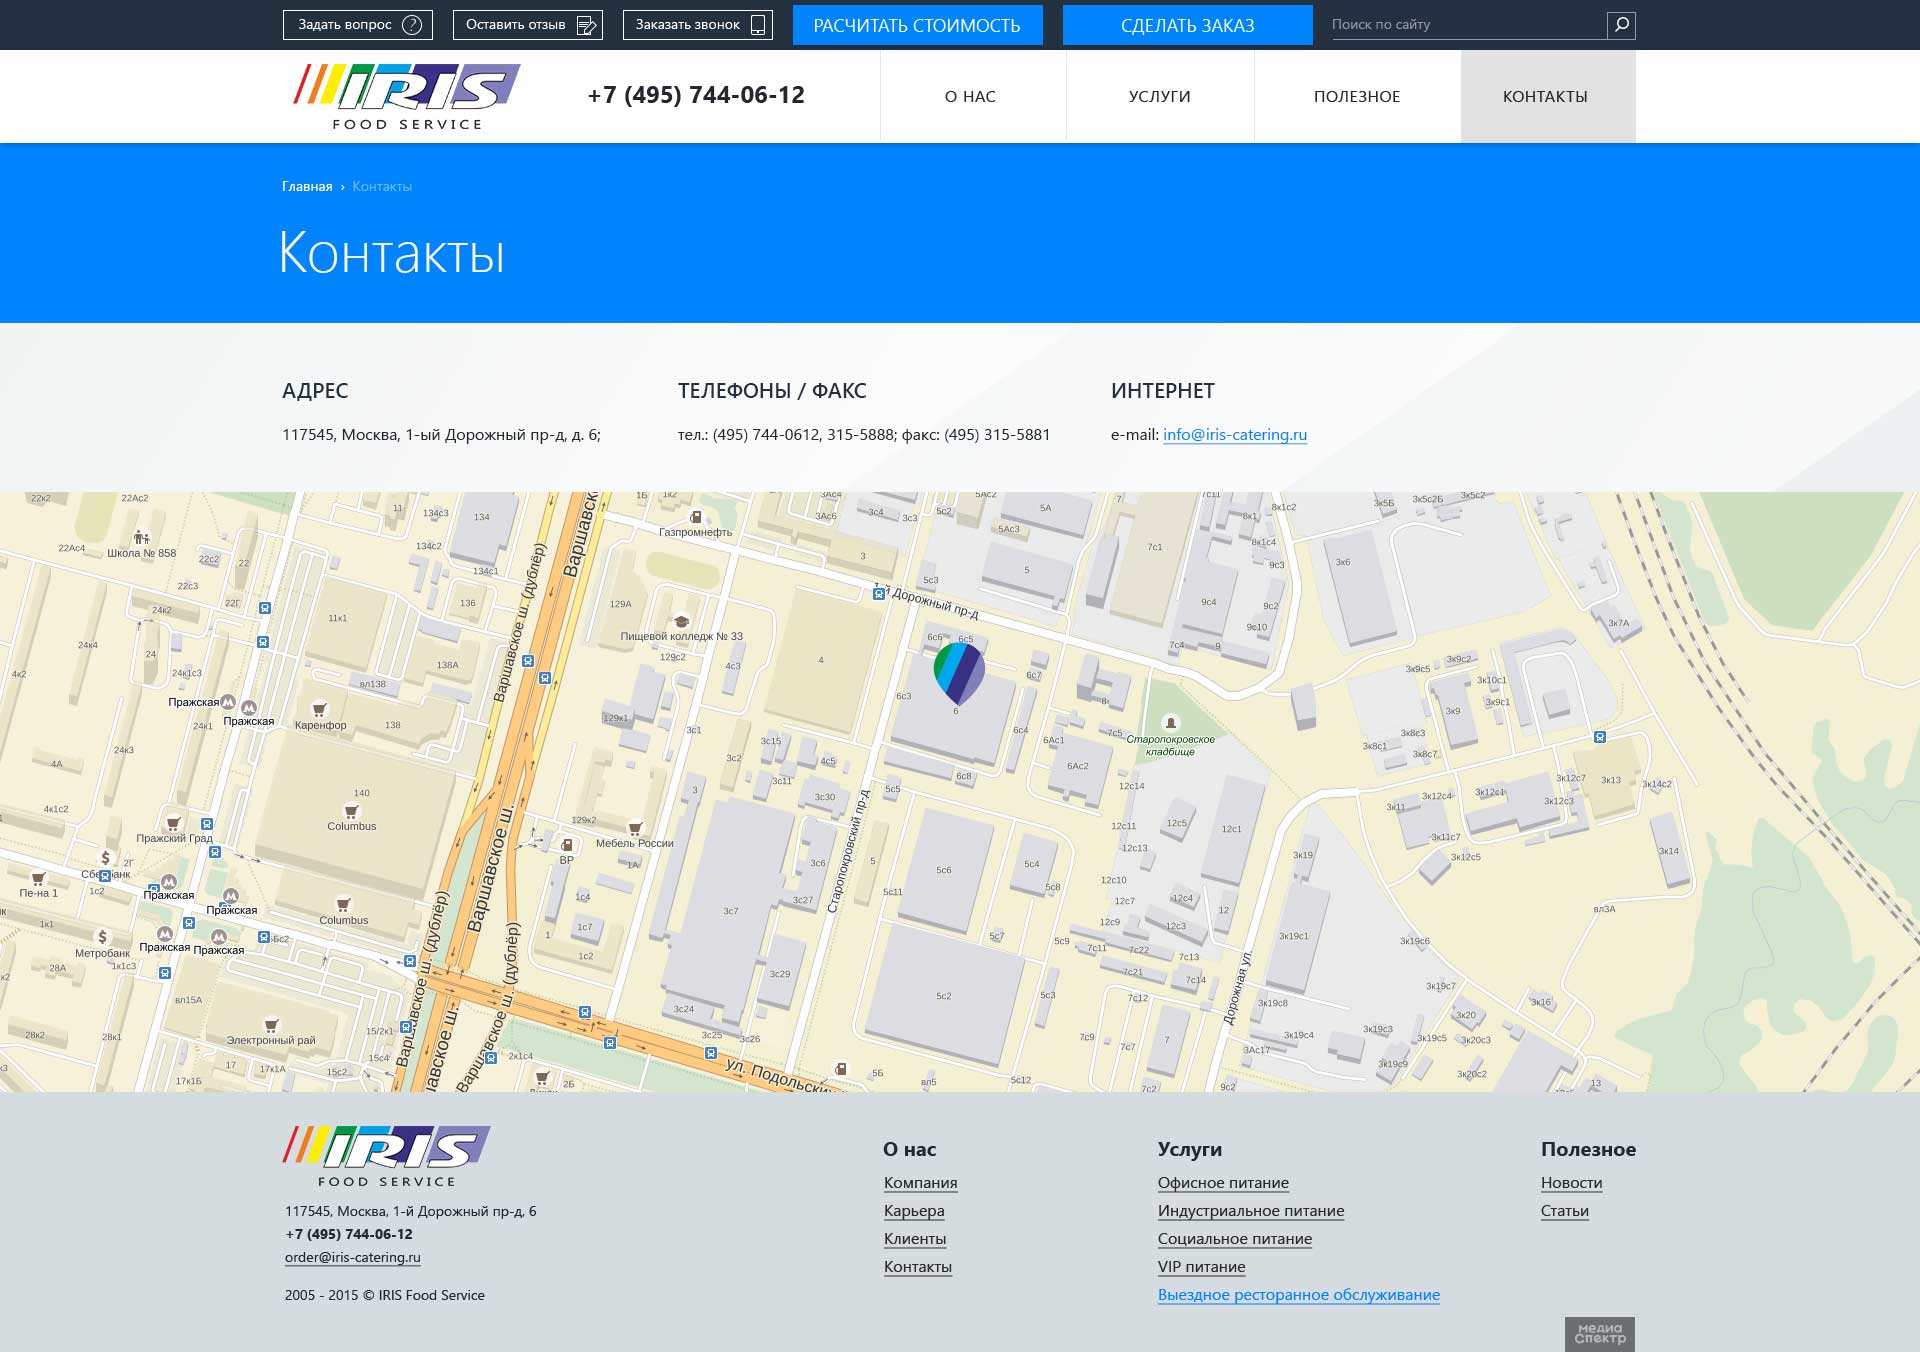Switch to О НАС menu item
Image resolution: width=1920 pixels, height=1352 pixels.
tap(969, 96)
